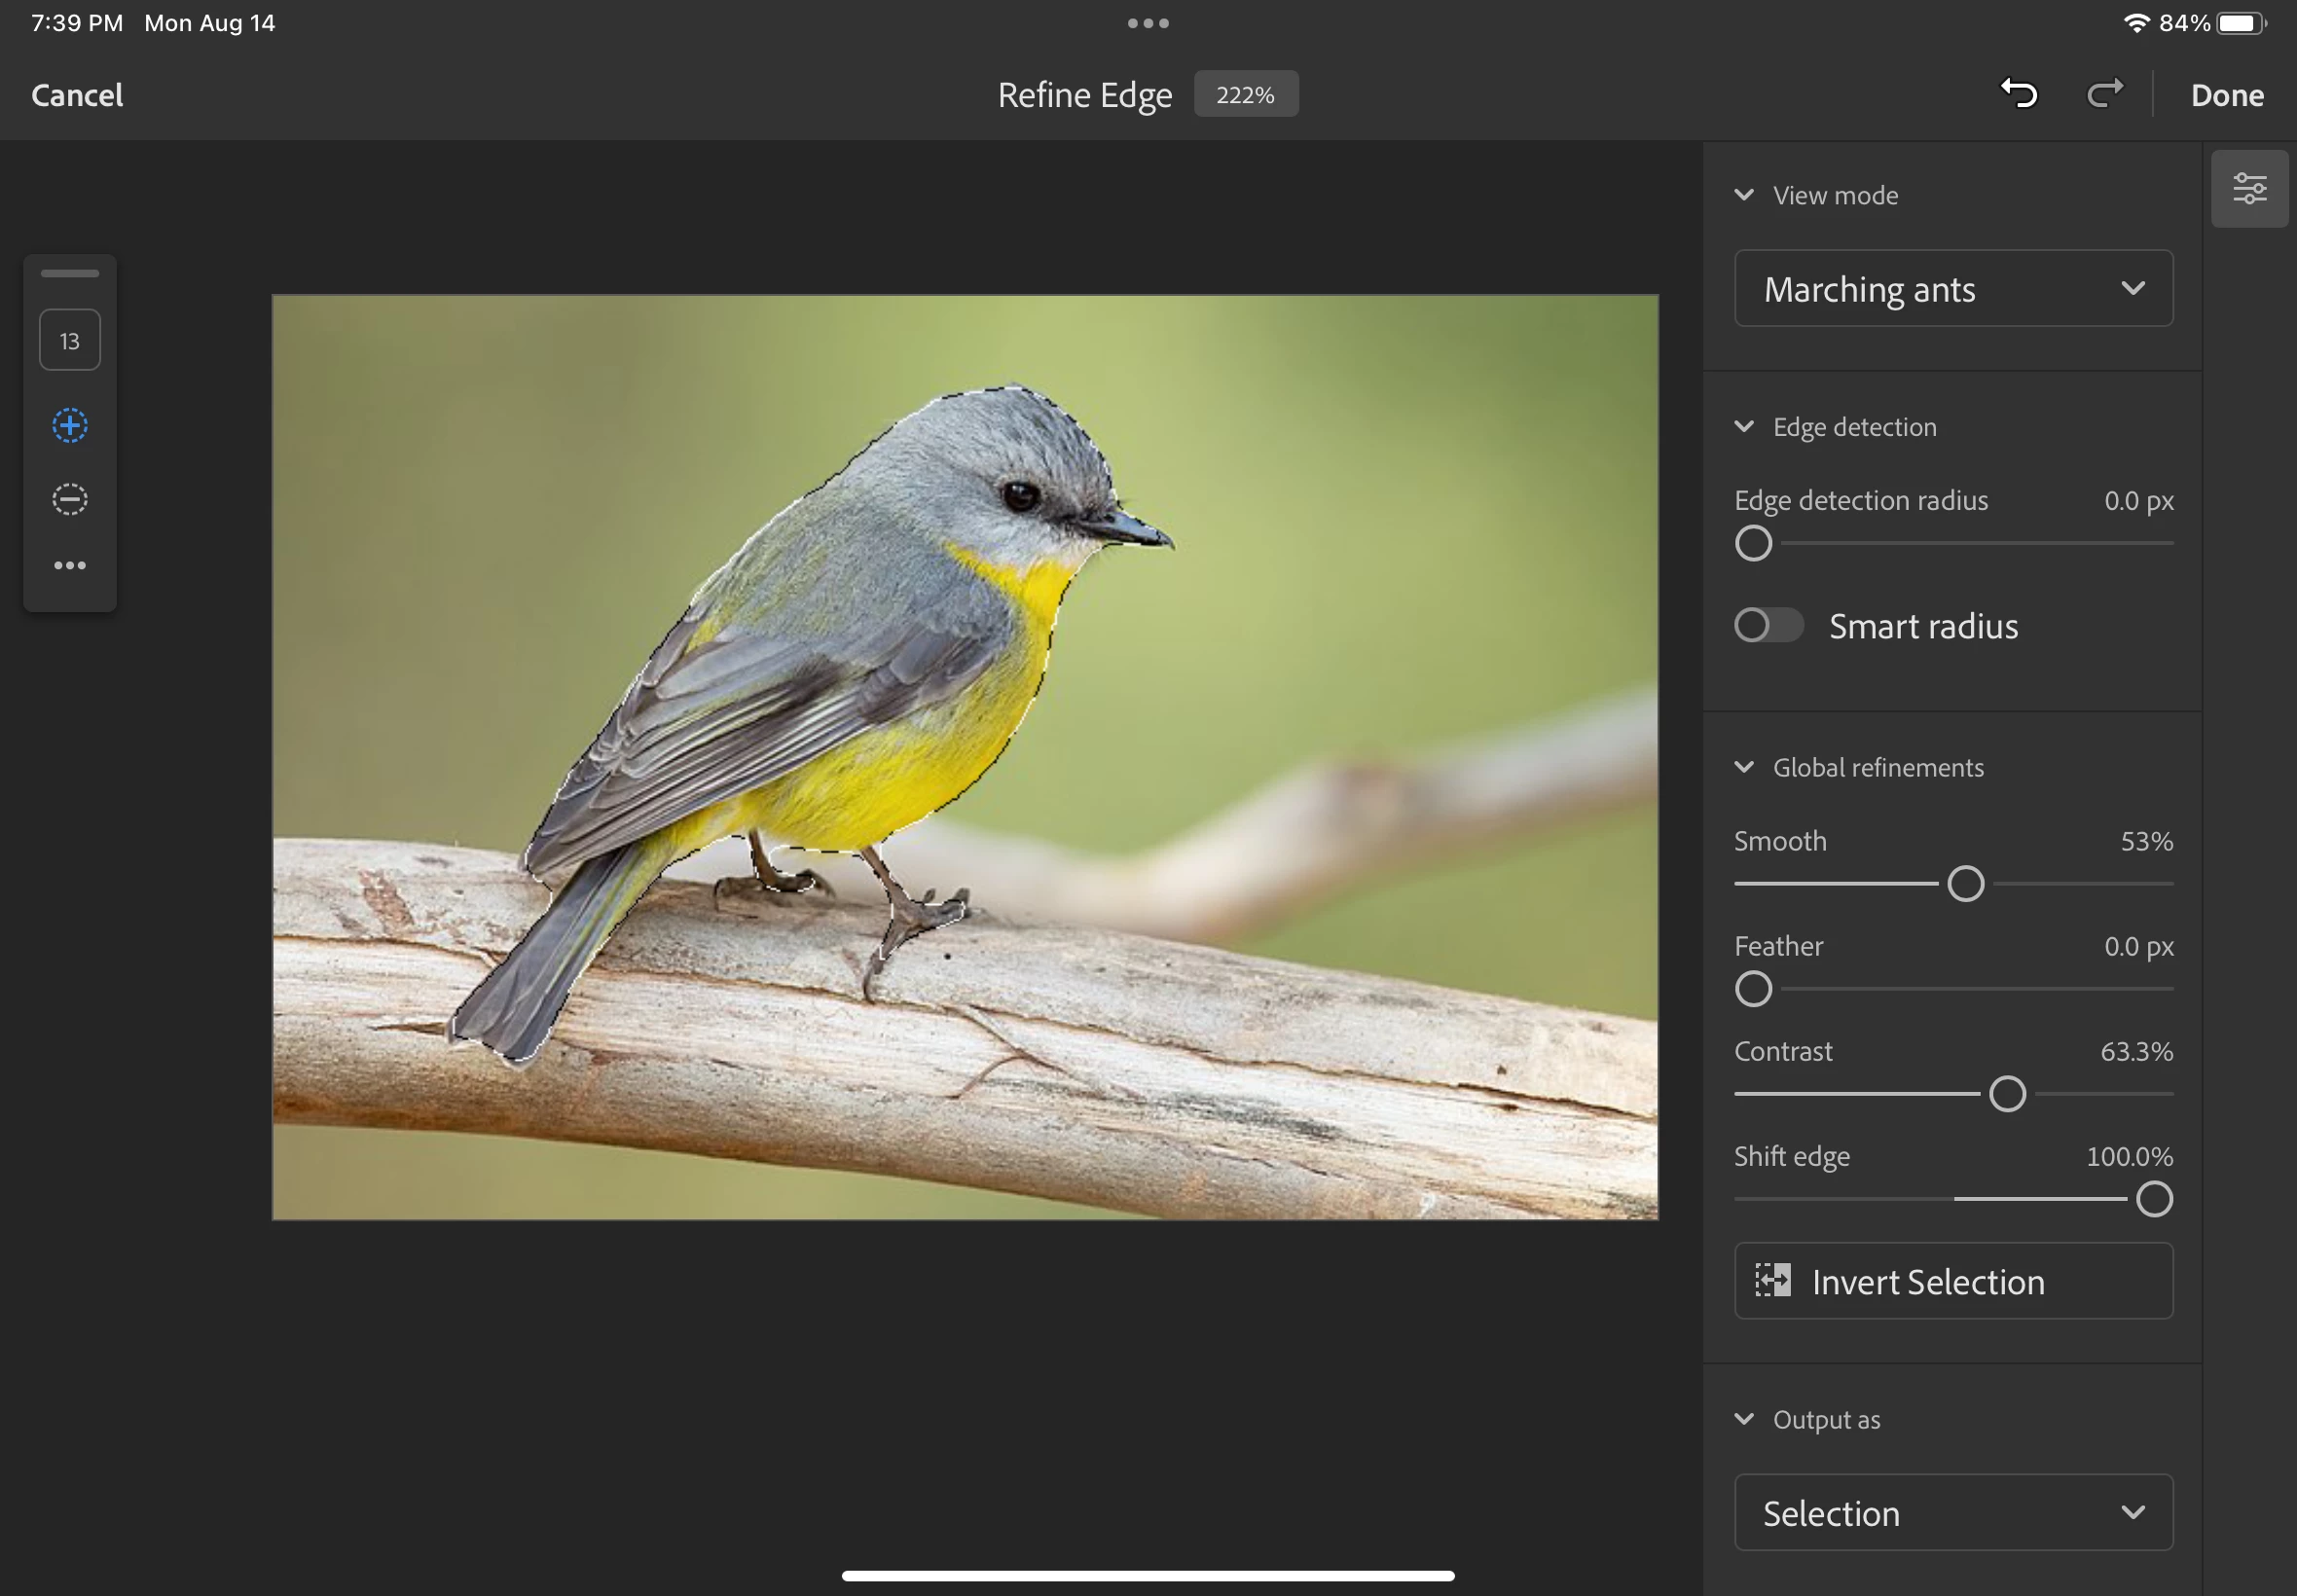The image size is (2297, 1596).
Task: Open more options in the tool panel
Action: pos(69,565)
